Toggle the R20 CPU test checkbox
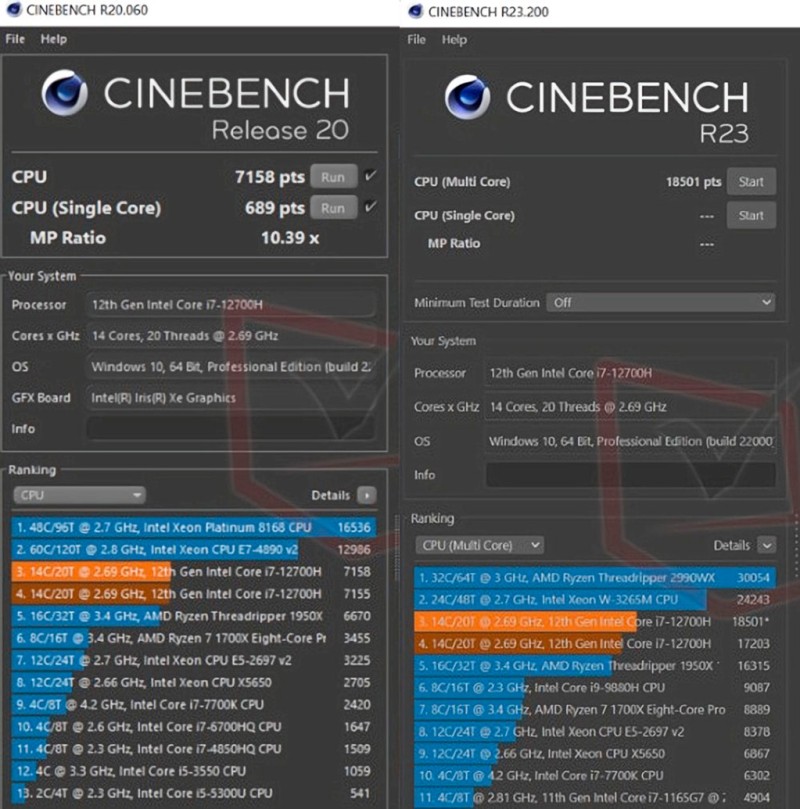 370,176
